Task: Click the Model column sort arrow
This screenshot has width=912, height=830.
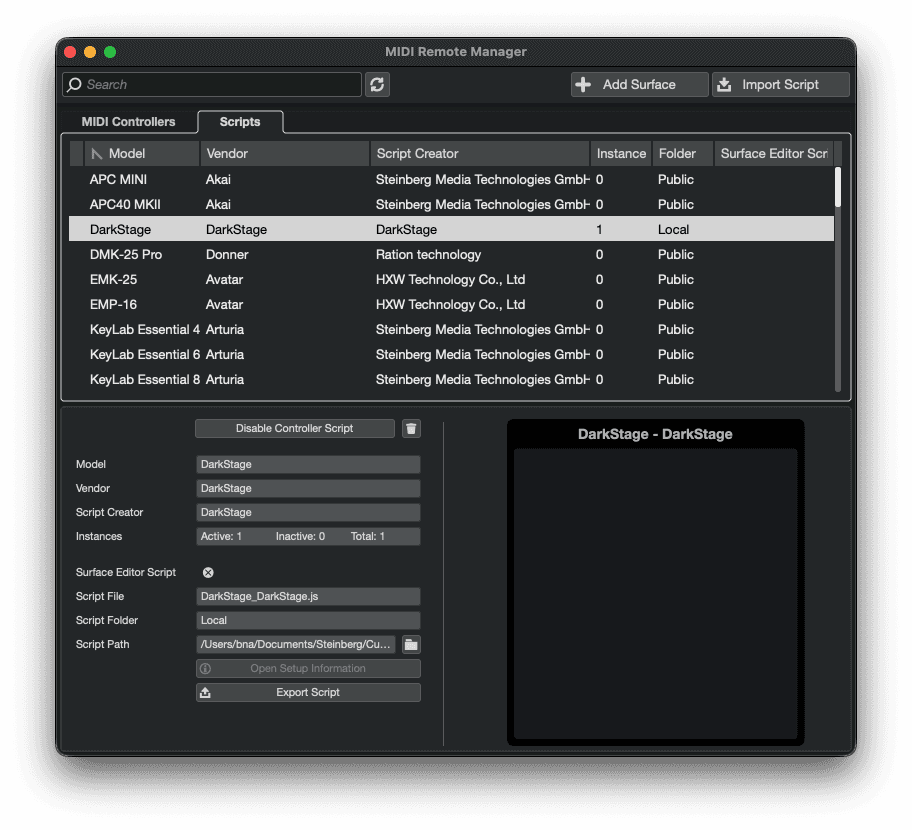Action: 97,154
